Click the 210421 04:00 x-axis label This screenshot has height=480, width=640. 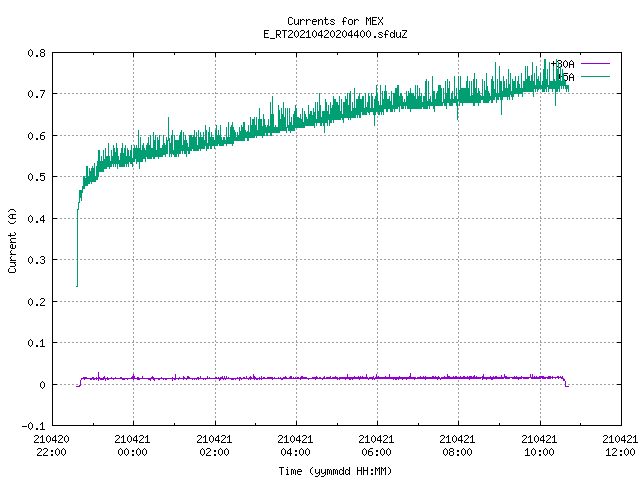[x=296, y=446]
